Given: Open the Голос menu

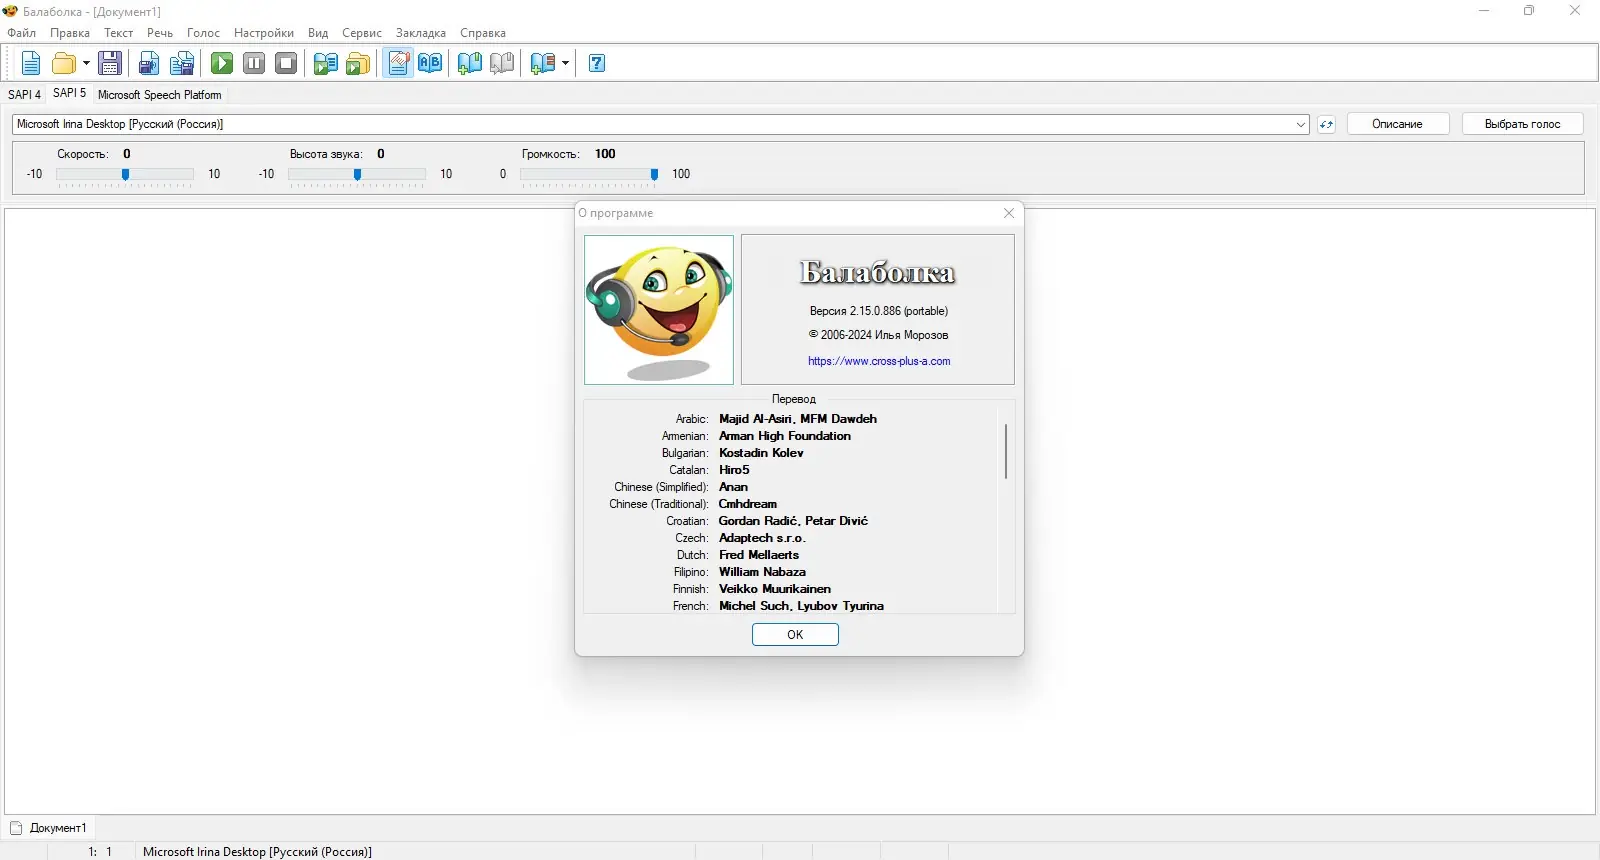Looking at the screenshot, I should 203,33.
